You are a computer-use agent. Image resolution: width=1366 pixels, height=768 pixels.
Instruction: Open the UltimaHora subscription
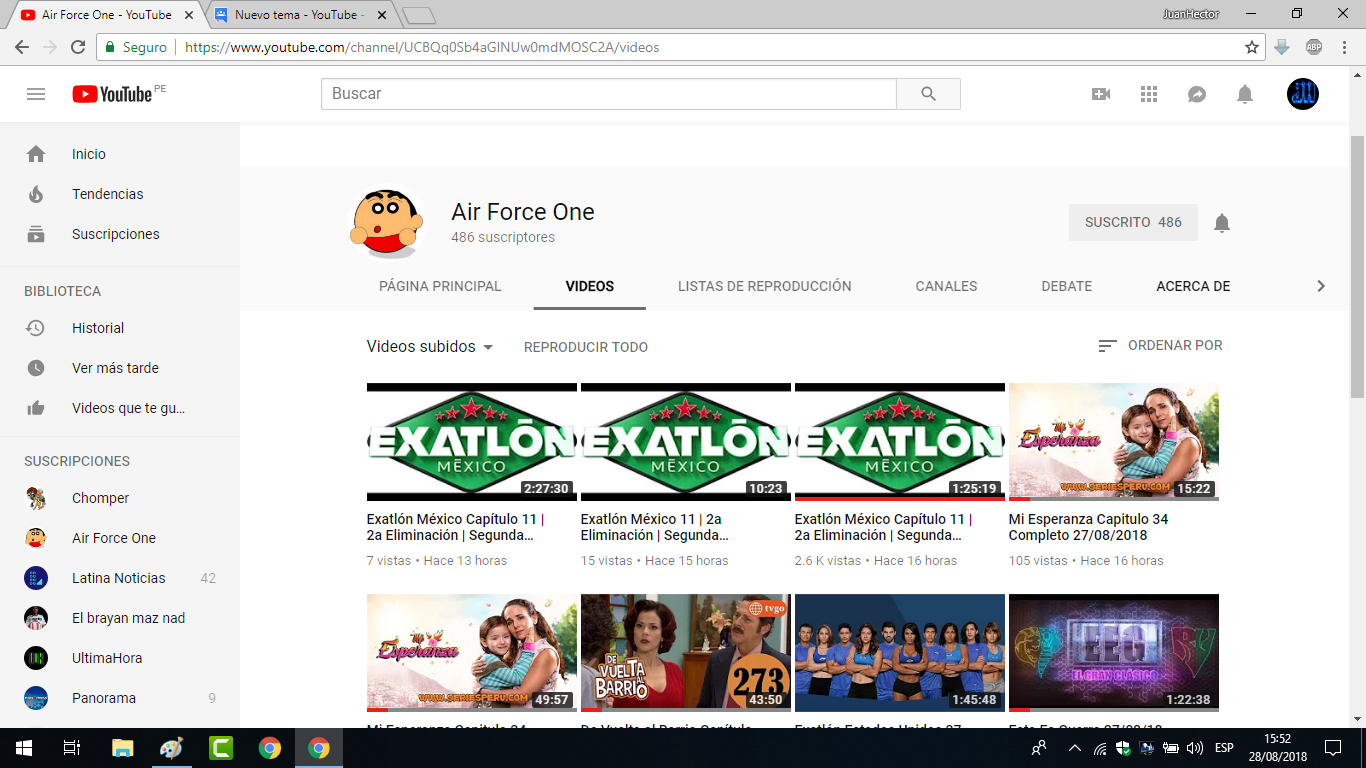pos(120,658)
